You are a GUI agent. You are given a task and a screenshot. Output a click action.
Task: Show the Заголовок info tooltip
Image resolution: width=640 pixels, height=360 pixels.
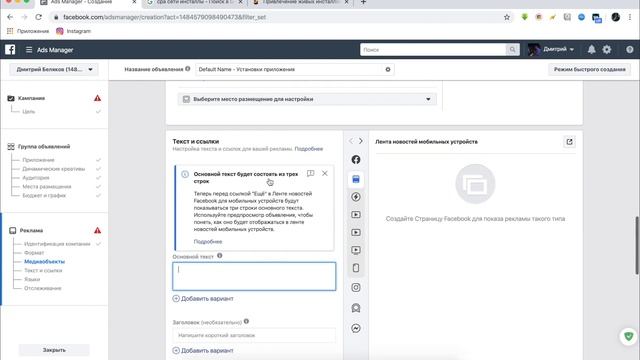[x=246, y=322]
